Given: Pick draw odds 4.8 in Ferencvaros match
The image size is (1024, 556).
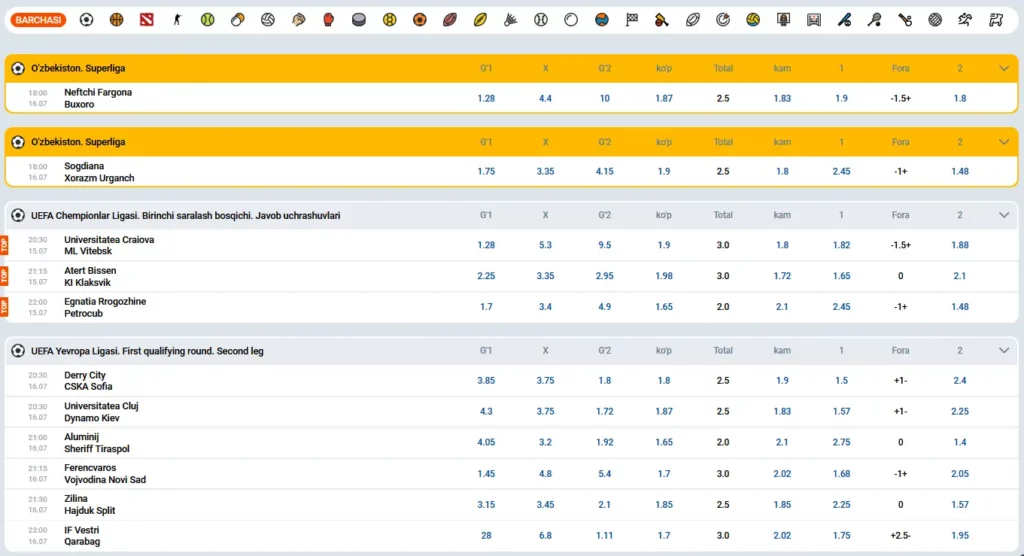Looking at the screenshot, I should (545, 474).
